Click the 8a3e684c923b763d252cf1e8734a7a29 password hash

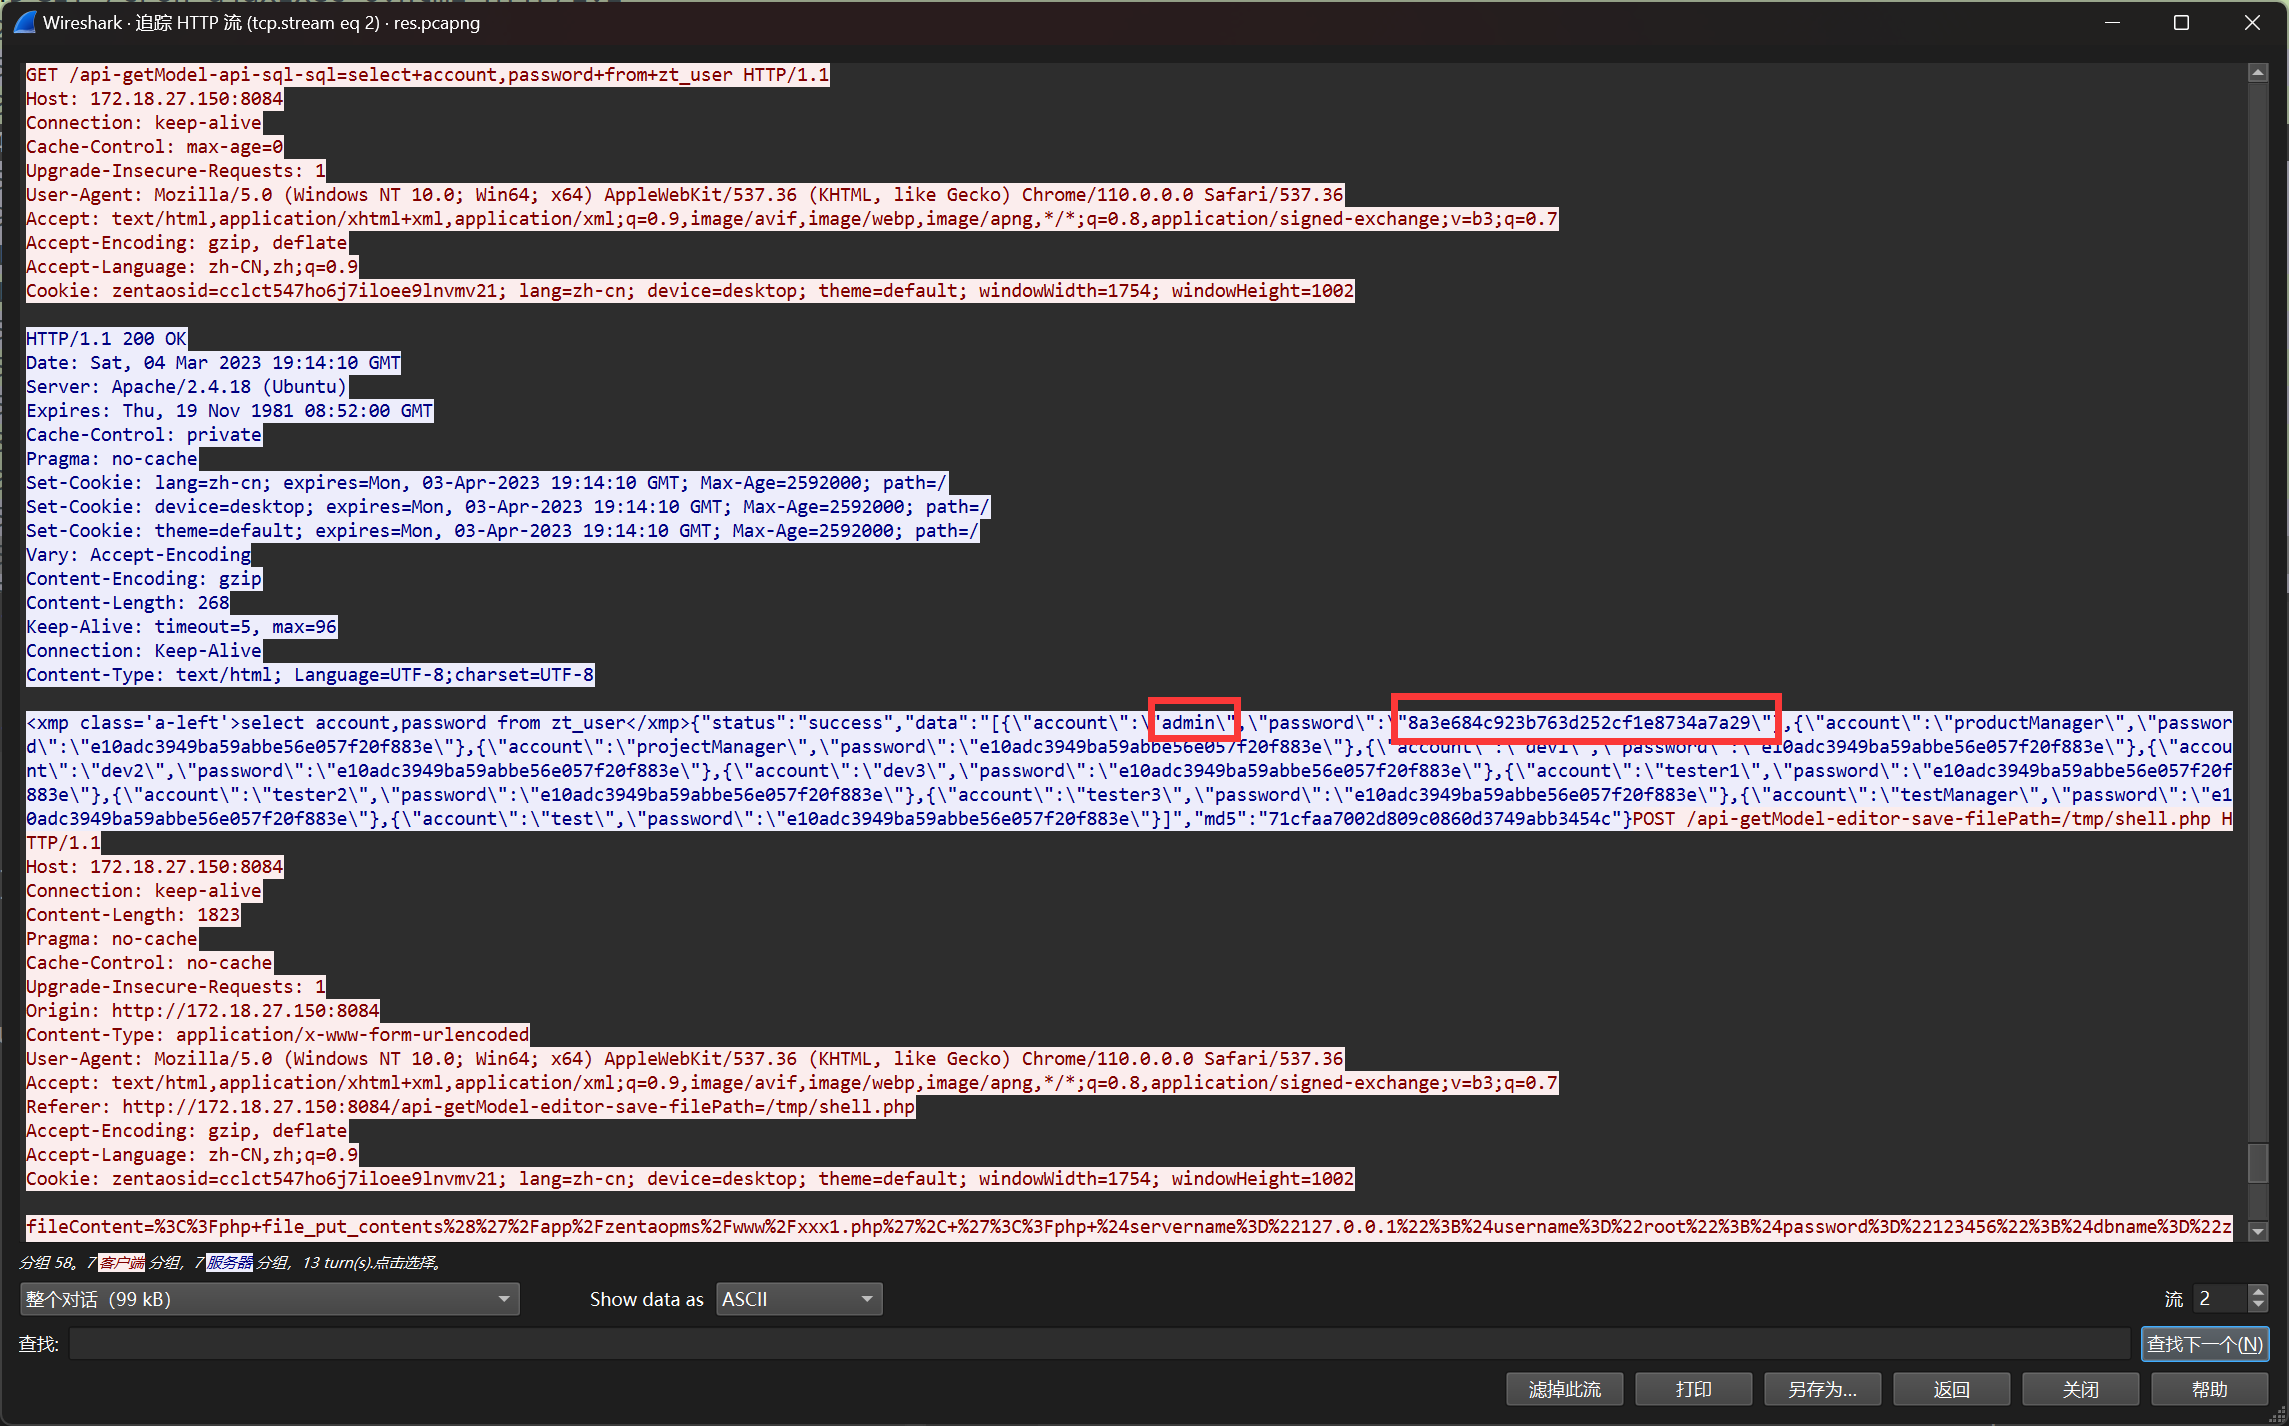click(x=1579, y=723)
